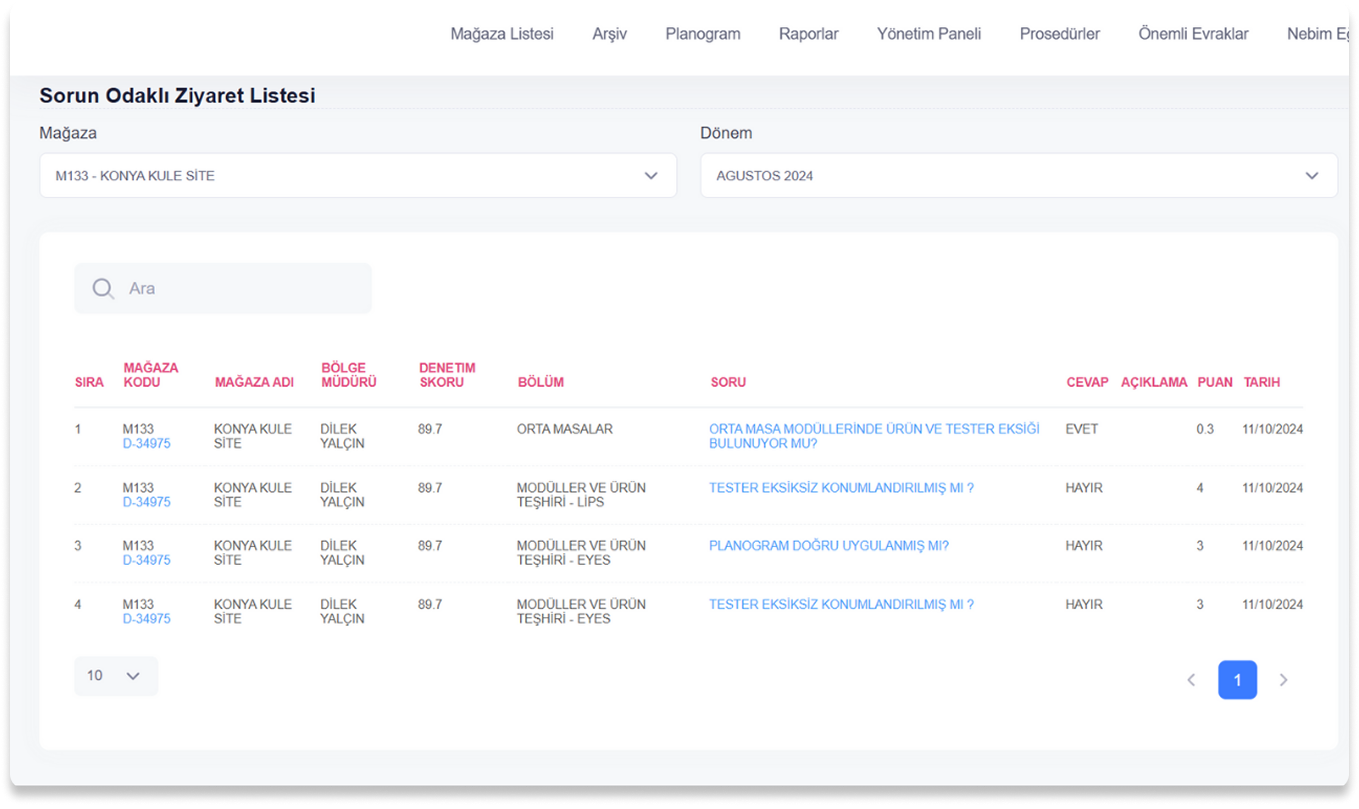Open the Mağaza store dropdown

tap(357, 176)
